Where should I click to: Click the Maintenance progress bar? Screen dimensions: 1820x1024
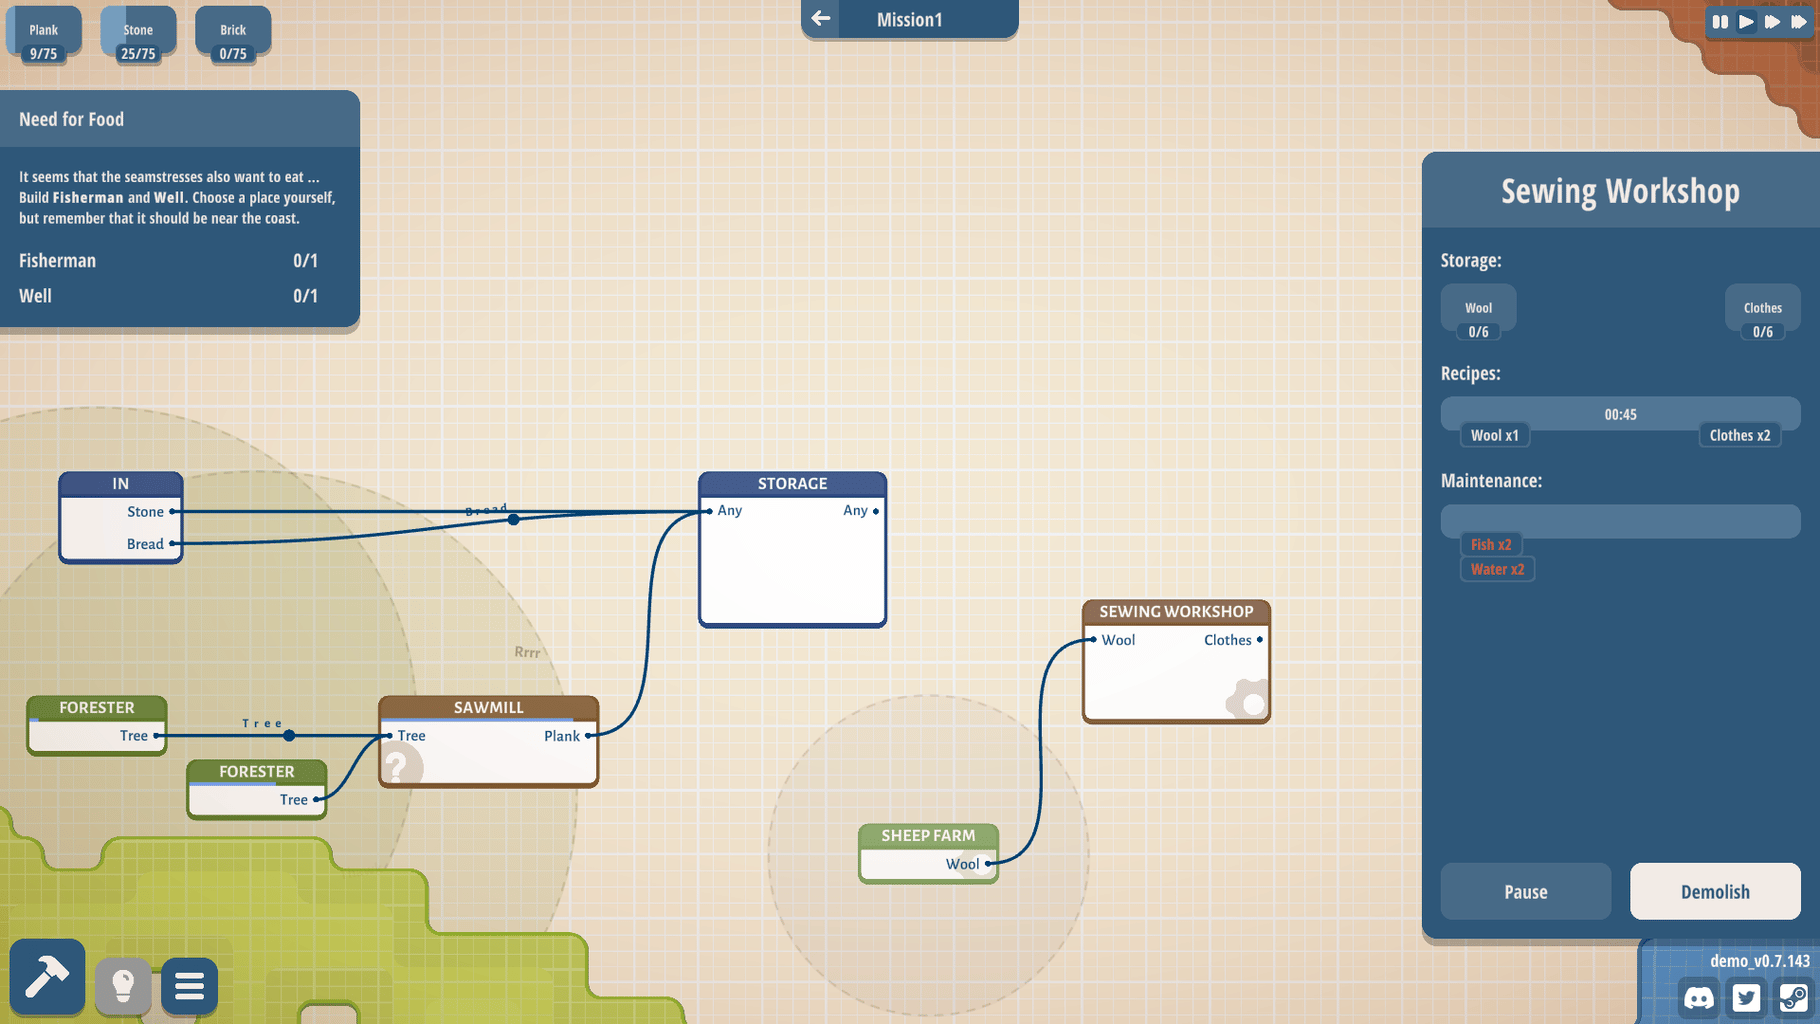coord(1620,521)
